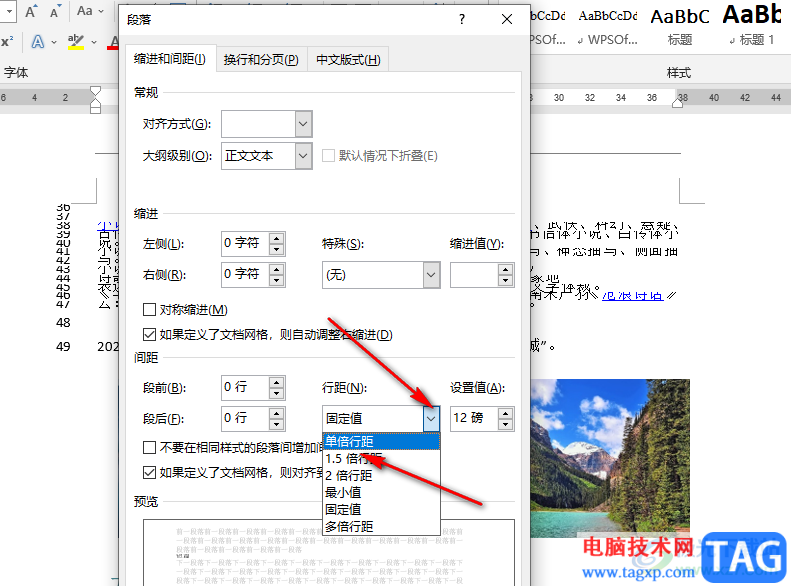Decrease the 段后 spacing after value
The image size is (791, 586).
pyautogui.click(x=276, y=425)
